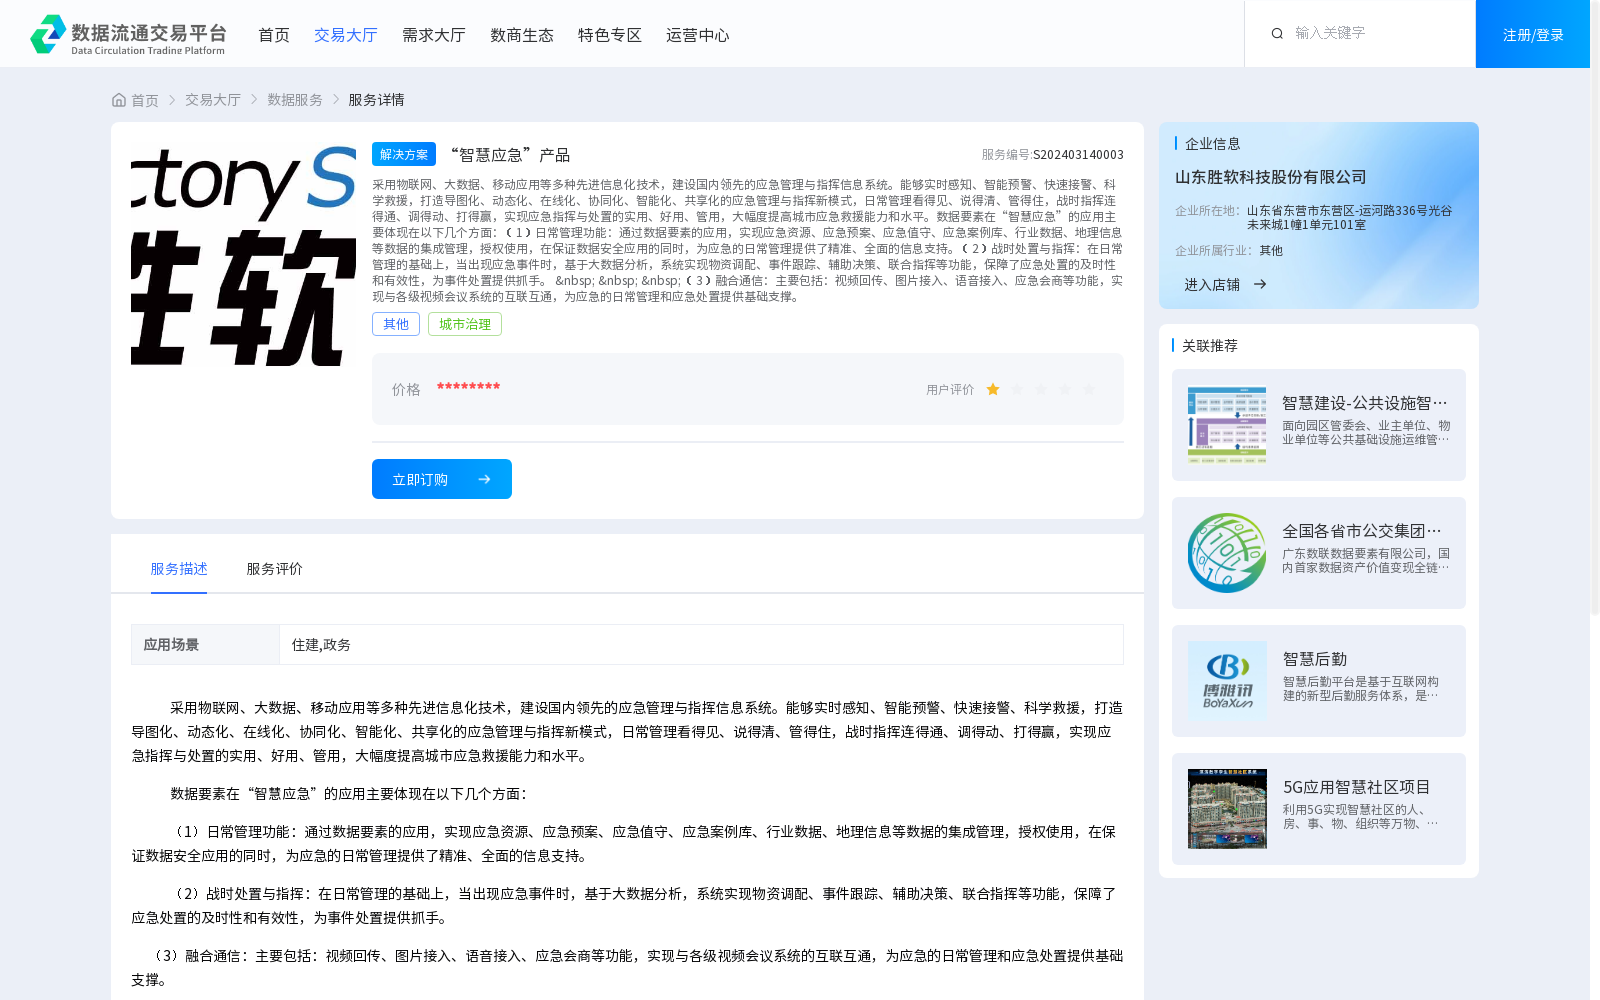The image size is (1600, 1000).
Task: Click company name 山东胜软科技股份有限公司
Action: [x=1271, y=177]
